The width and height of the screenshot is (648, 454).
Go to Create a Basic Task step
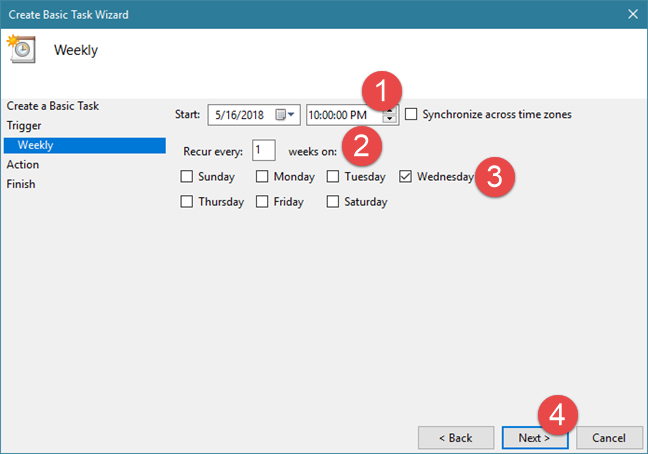(x=53, y=106)
